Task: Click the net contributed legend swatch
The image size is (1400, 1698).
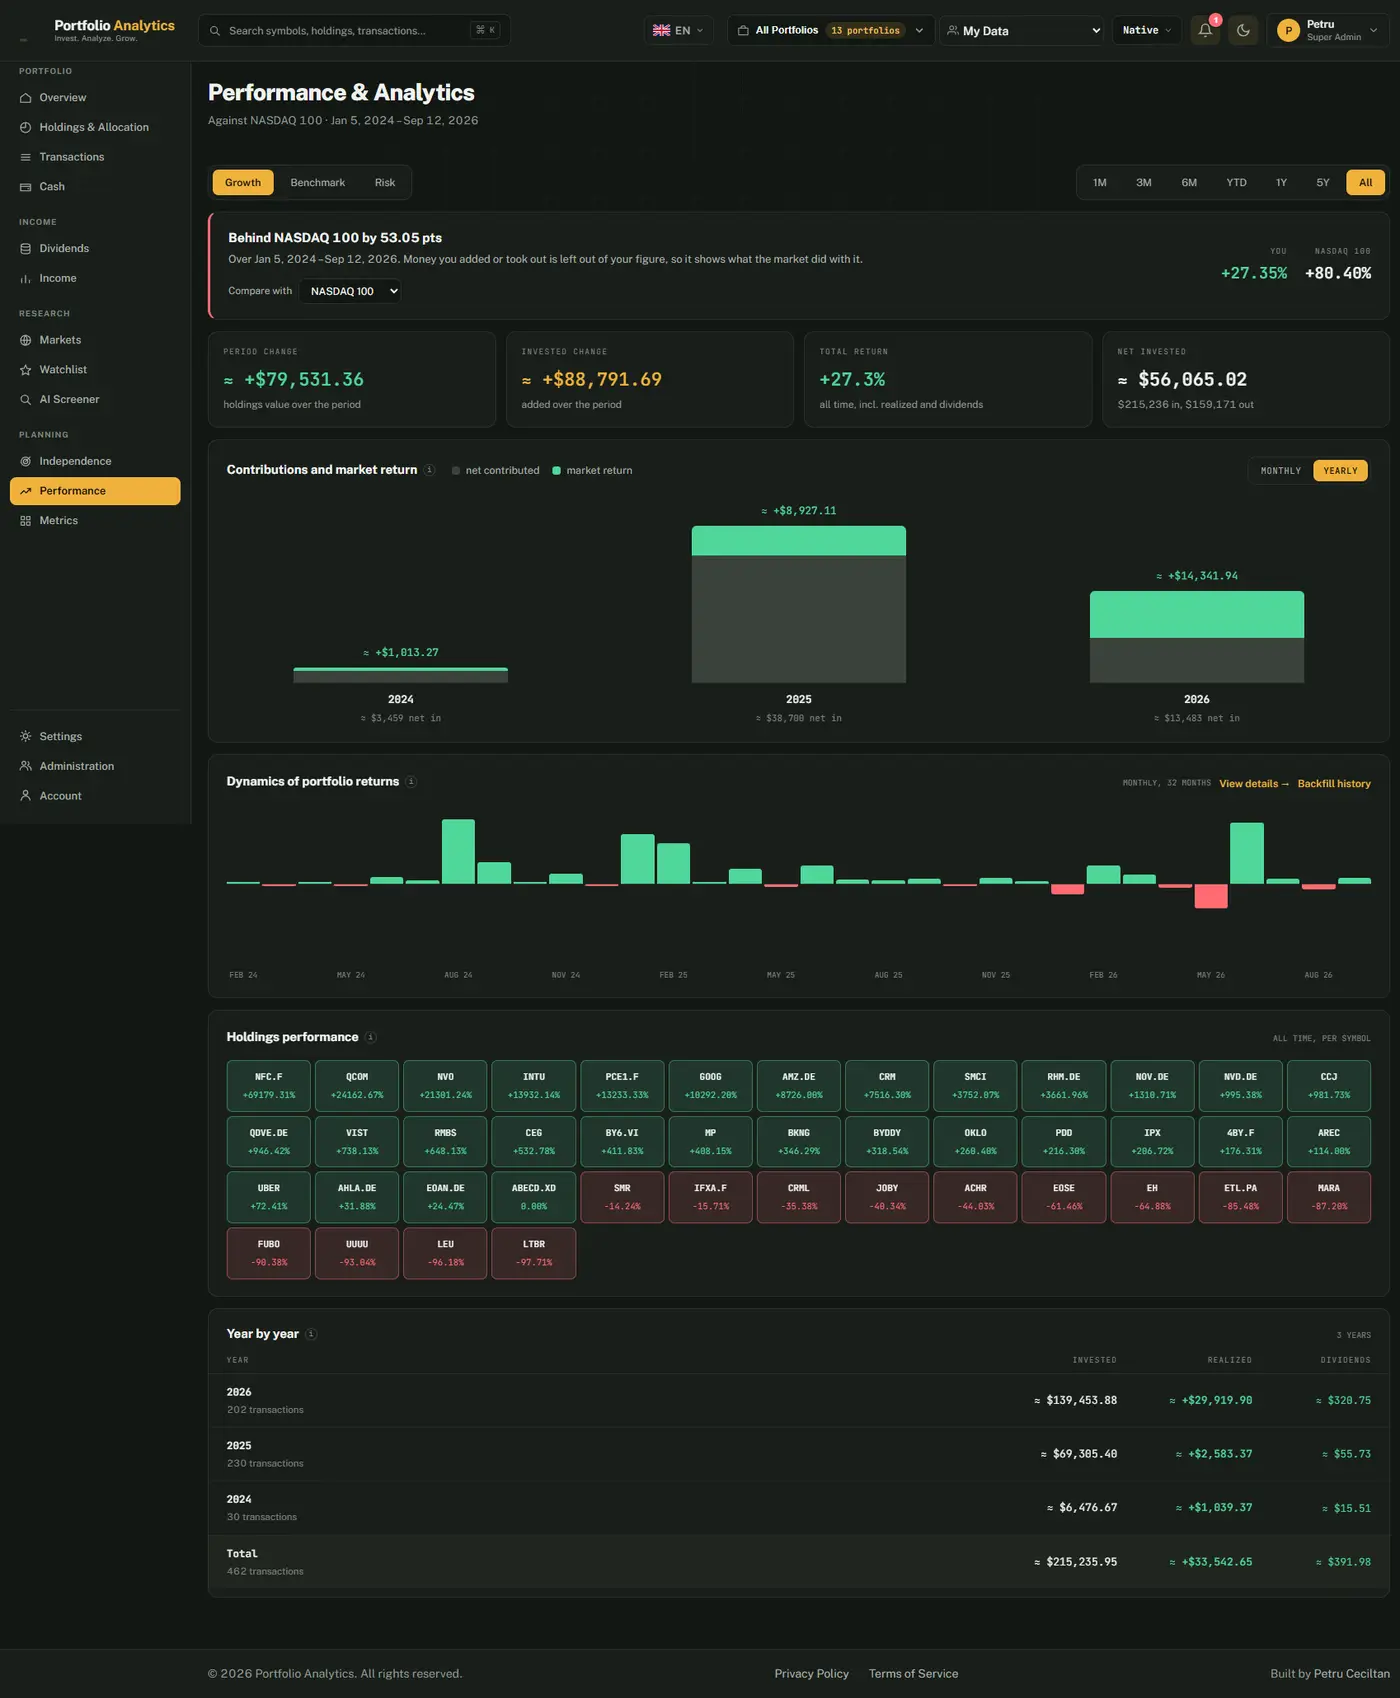Action: 456,471
